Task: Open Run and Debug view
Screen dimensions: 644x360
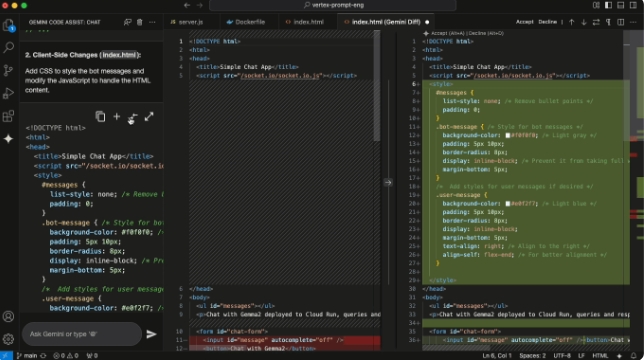Action: pyautogui.click(x=8, y=93)
